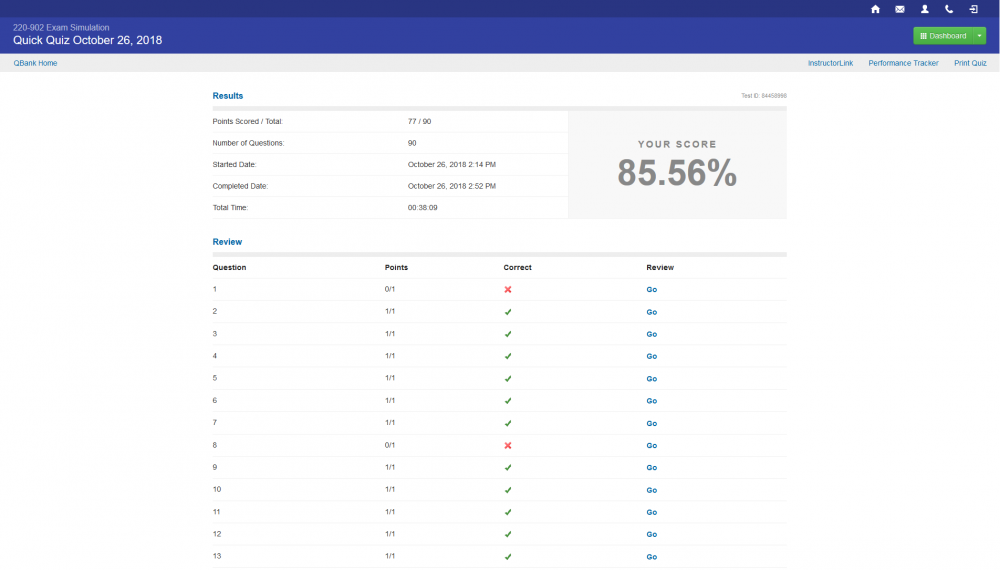Review question 13 with Go link
Screen dimensions: 1000x570
tap(651, 557)
